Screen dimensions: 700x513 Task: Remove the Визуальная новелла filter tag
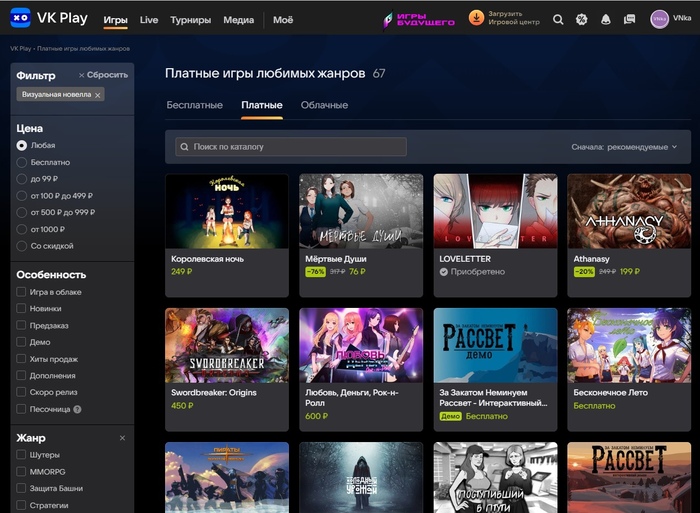pyautogui.click(x=98, y=95)
